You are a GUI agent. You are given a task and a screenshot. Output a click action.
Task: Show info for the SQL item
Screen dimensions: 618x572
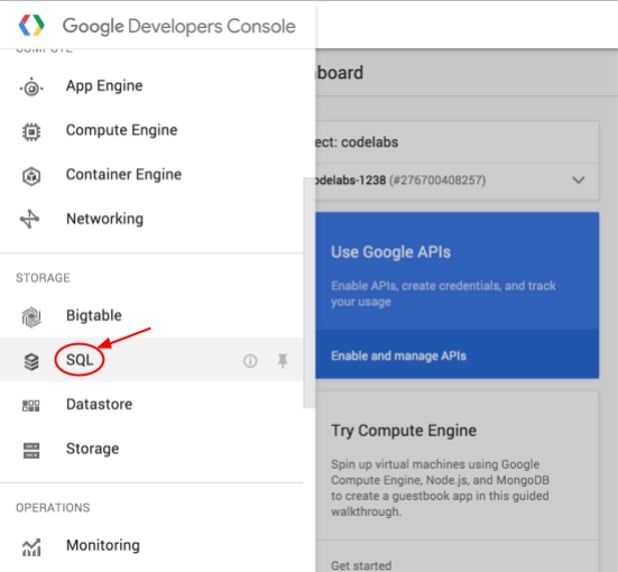point(250,361)
